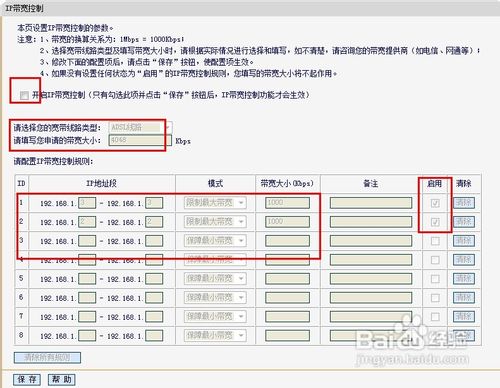Click the start IP field in row 2
The width and height of the screenshot is (500, 388).
87,222
